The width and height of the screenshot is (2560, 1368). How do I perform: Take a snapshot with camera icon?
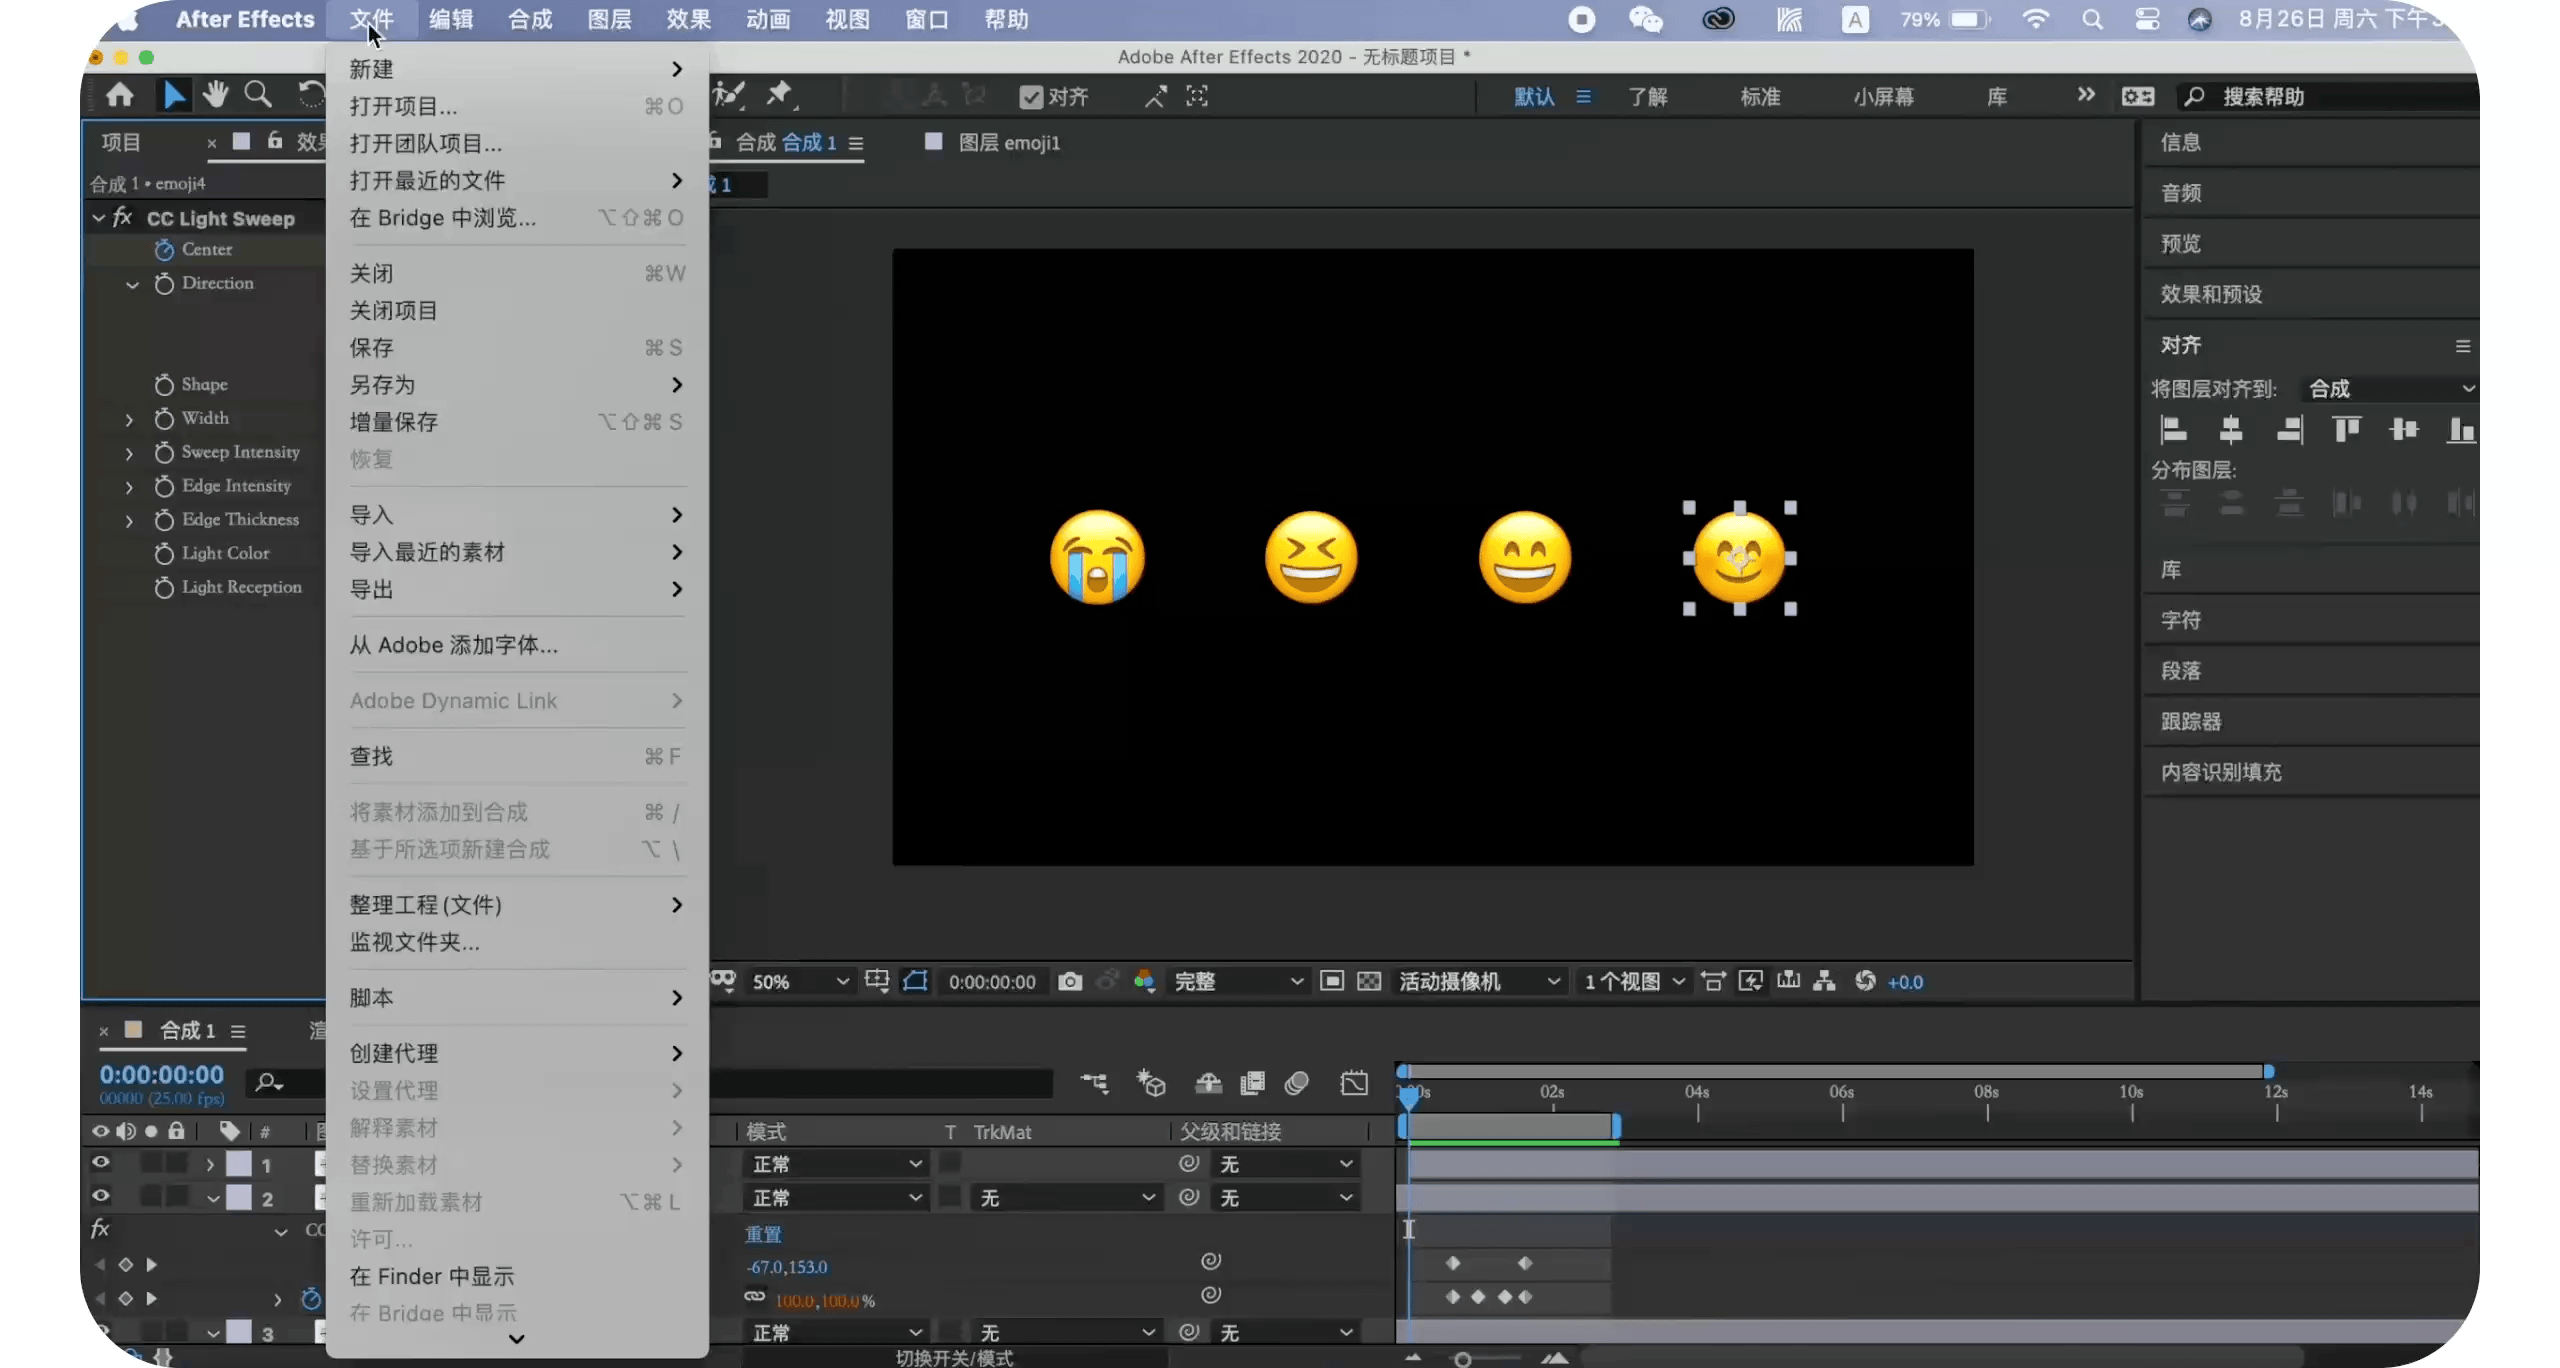1070,981
